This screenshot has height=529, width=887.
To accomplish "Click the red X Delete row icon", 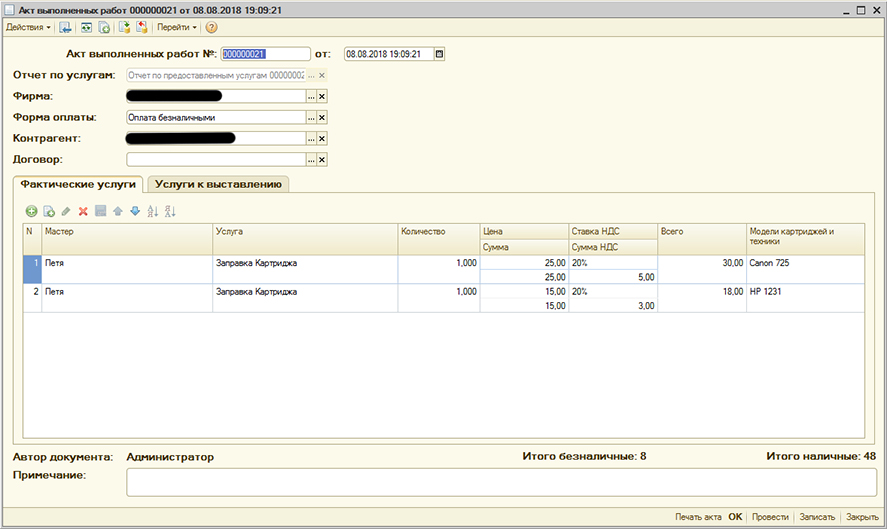I will point(83,211).
